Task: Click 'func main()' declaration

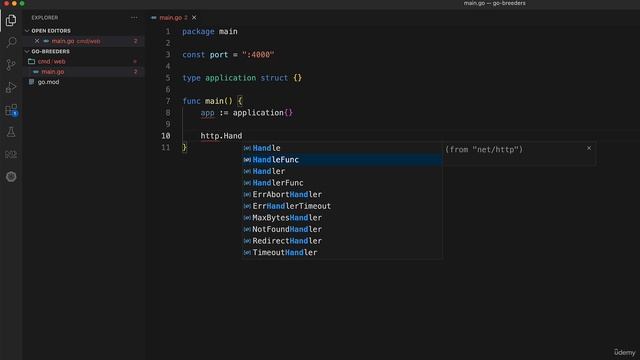Action: pyautogui.click(x=207, y=101)
